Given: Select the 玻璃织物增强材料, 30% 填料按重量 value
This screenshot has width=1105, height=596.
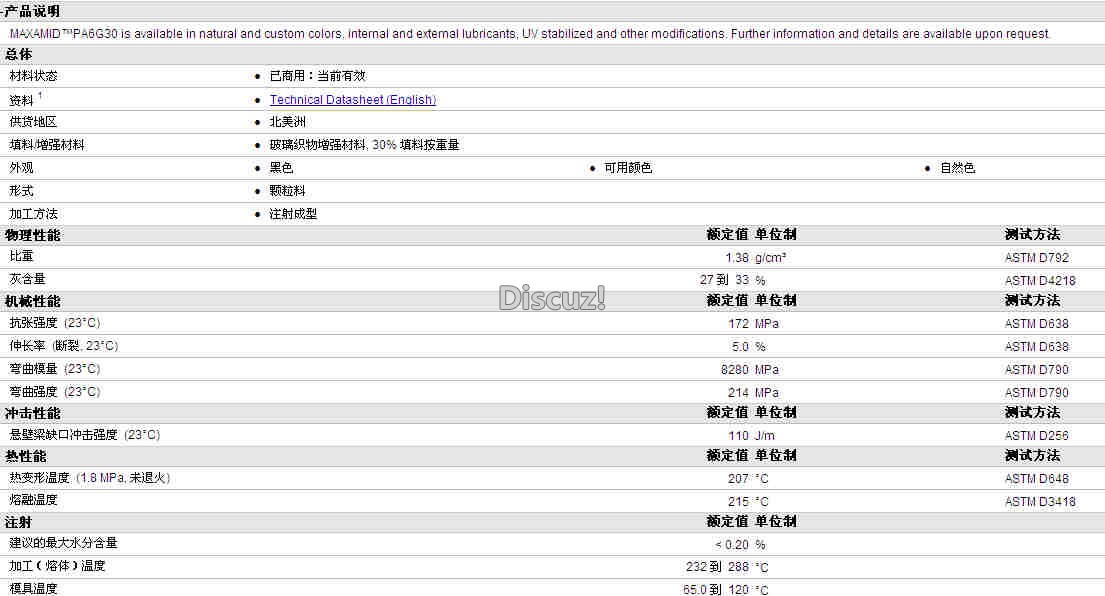Looking at the screenshot, I should tap(364, 144).
